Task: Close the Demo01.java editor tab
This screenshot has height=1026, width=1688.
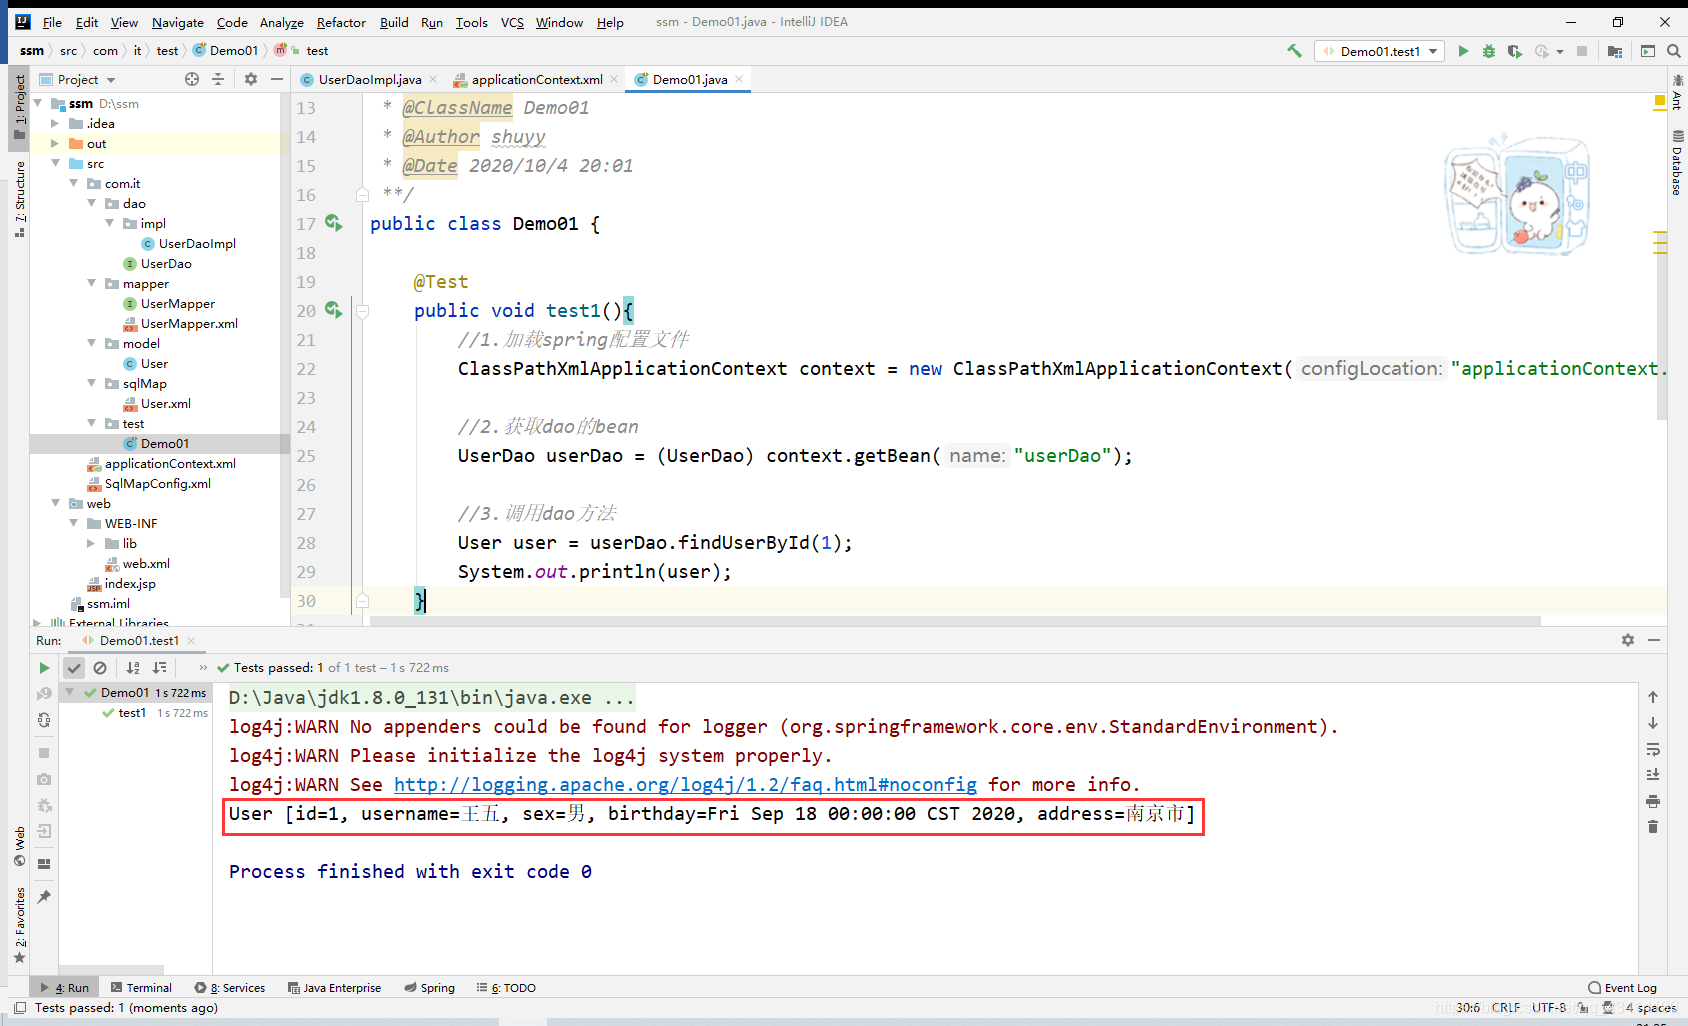Action: (740, 79)
